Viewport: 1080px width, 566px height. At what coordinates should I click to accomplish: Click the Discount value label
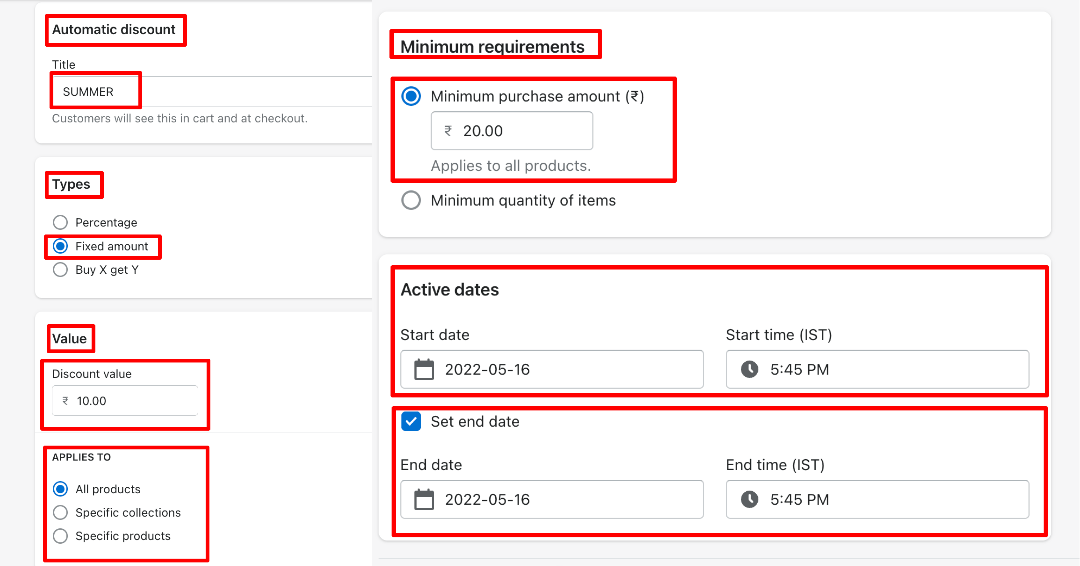pos(92,374)
